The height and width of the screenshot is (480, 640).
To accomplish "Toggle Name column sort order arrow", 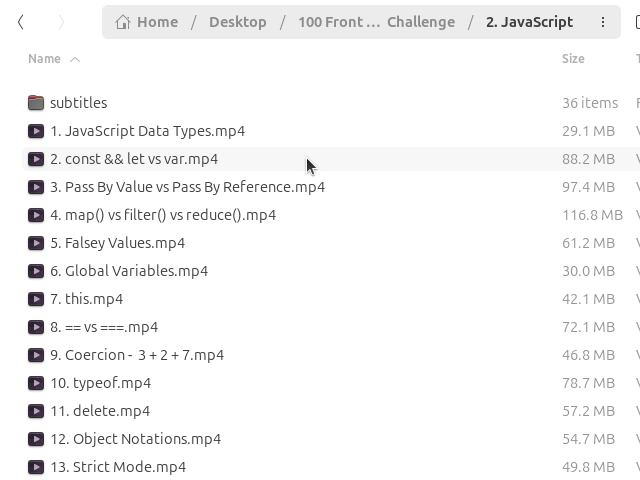I will 75,60.
